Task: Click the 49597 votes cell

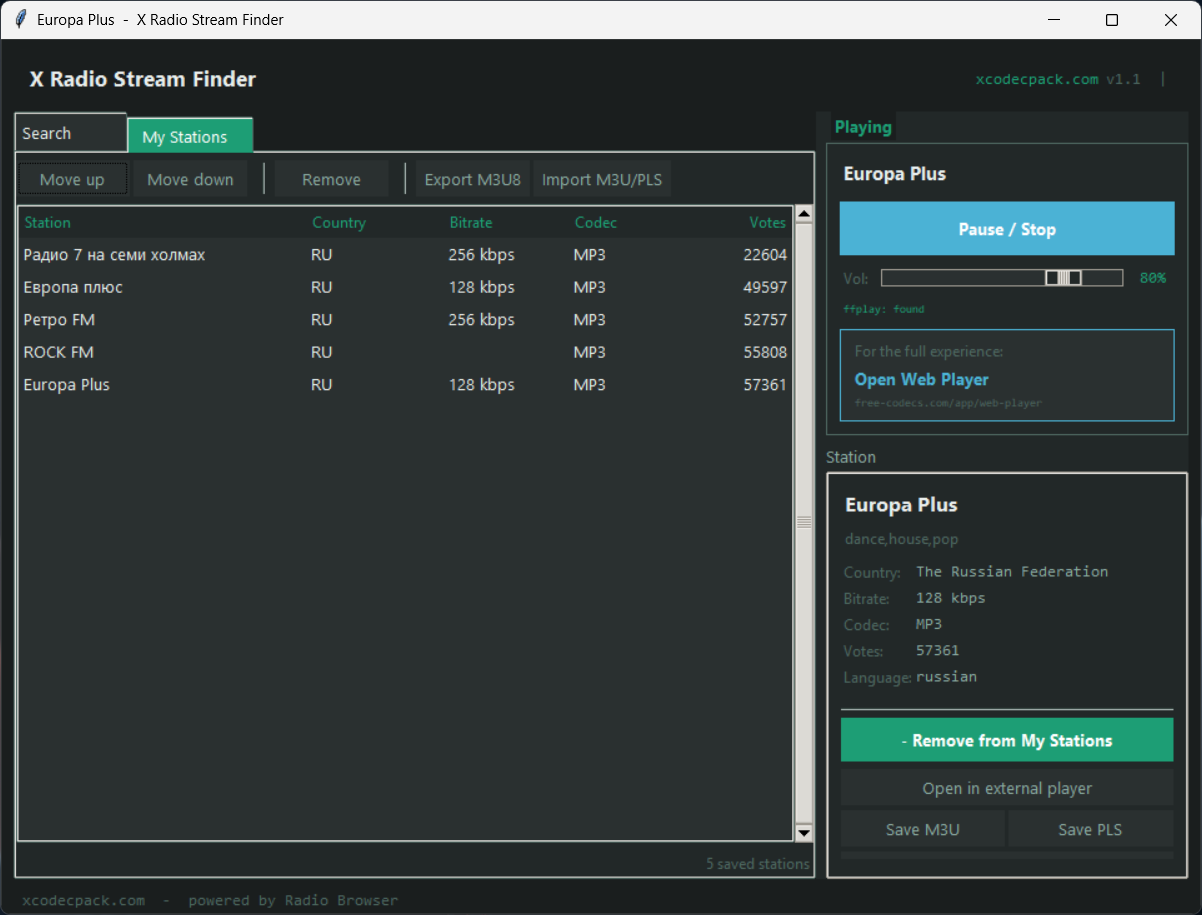Action: 765,287
